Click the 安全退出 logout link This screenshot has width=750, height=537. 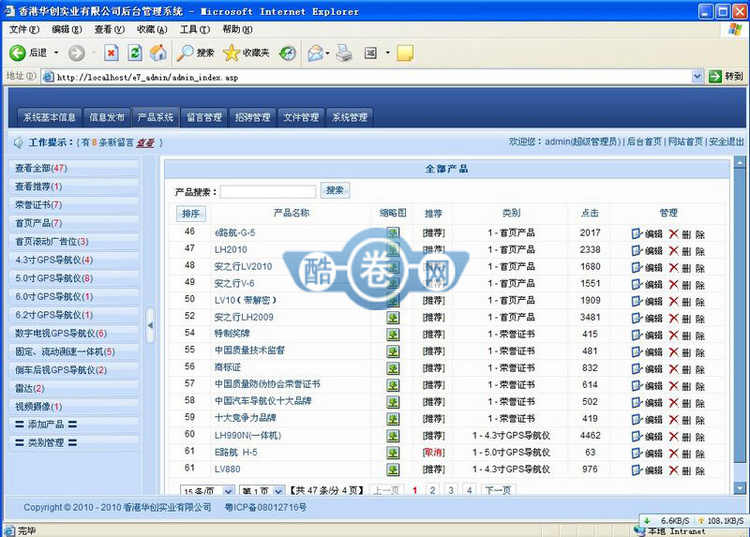(726, 142)
